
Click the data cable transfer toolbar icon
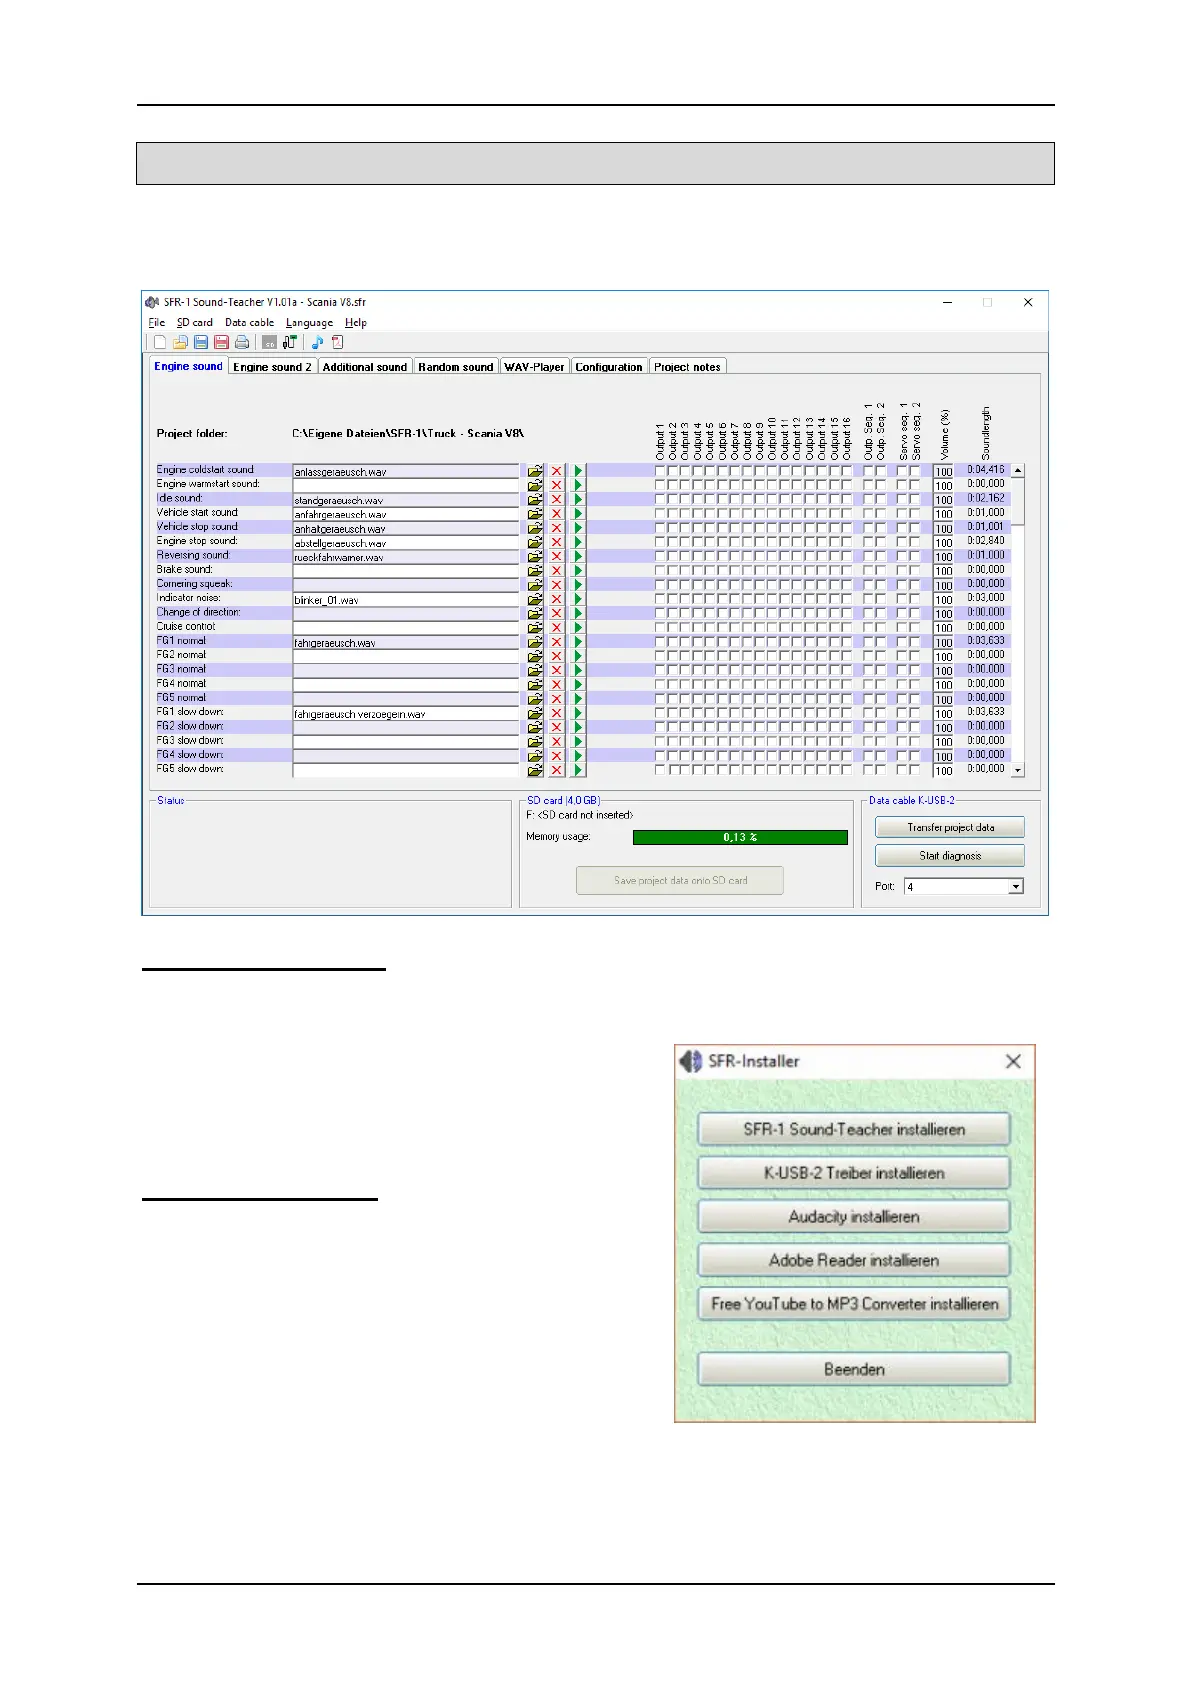click(x=290, y=342)
